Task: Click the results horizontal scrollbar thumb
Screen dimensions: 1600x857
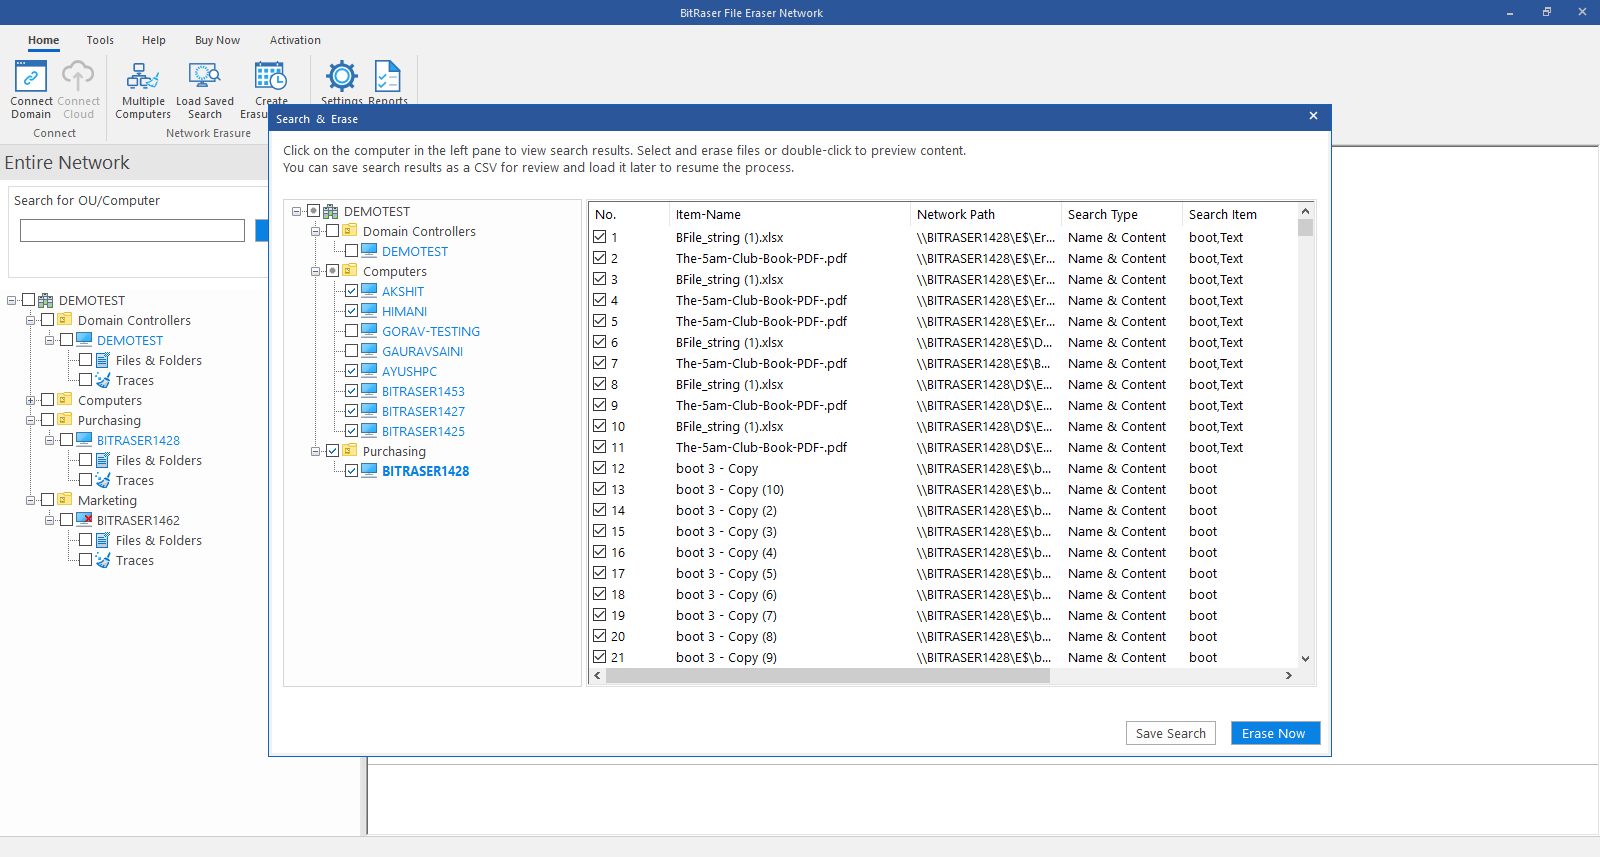Action: pos(828,675)
